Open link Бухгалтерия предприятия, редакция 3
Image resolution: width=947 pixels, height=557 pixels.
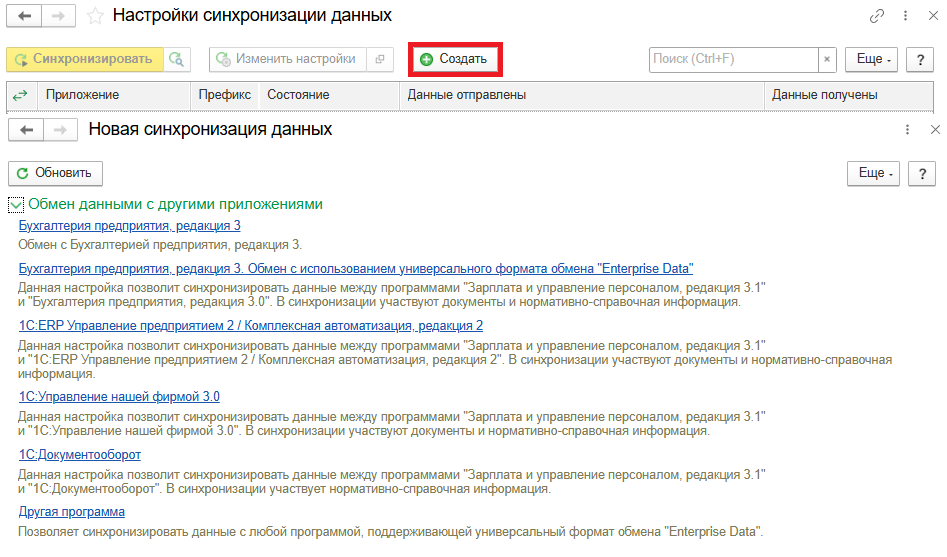click(x=129, y=226)
